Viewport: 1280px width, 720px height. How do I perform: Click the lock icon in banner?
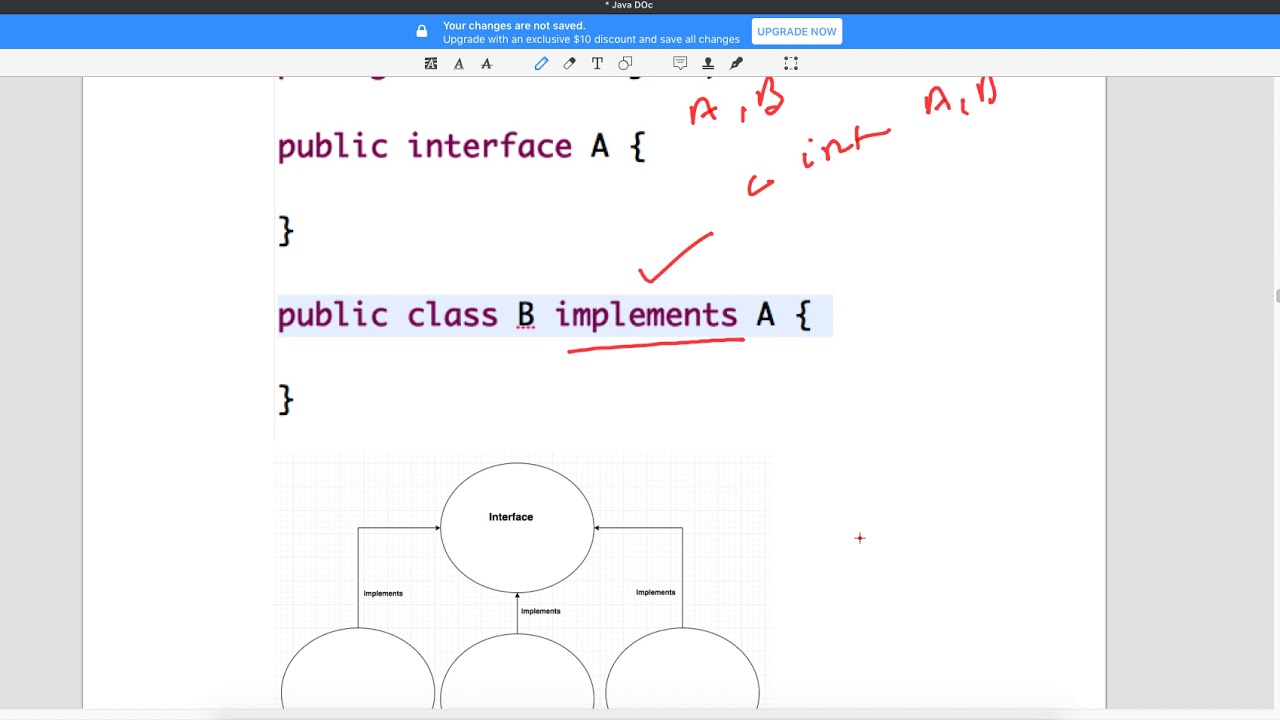(x=422, y=31)
